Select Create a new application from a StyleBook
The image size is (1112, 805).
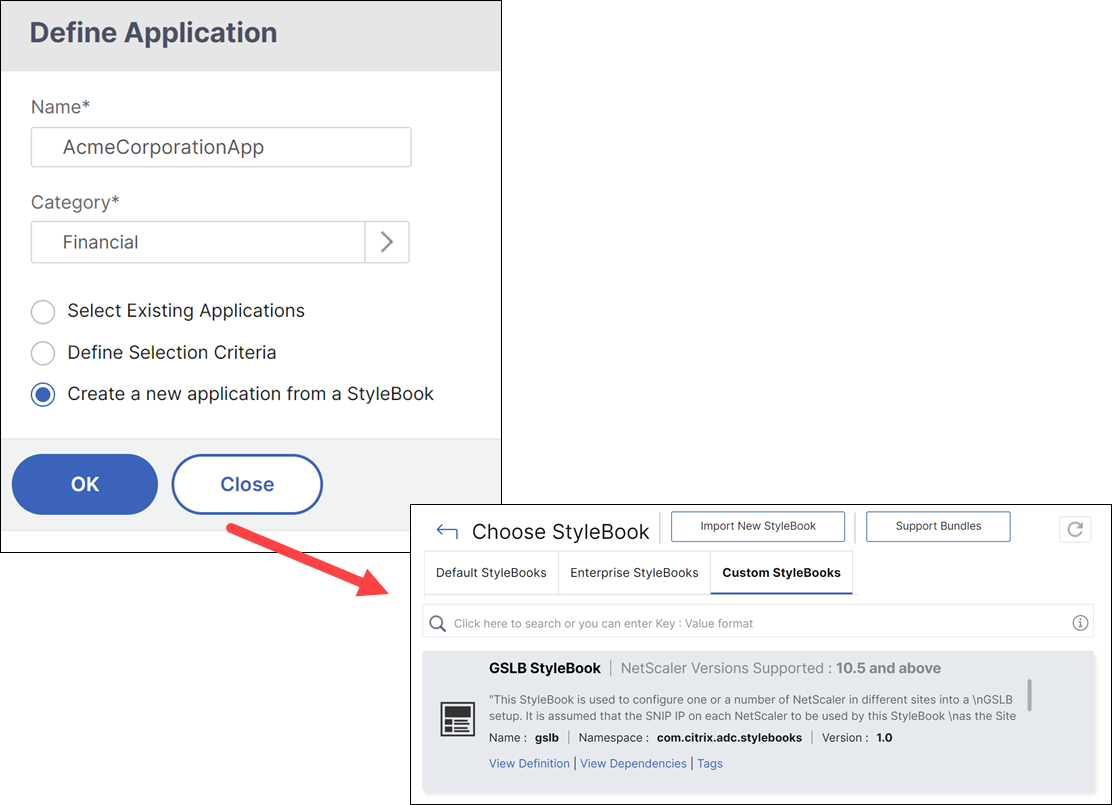[x=43, y=394]
